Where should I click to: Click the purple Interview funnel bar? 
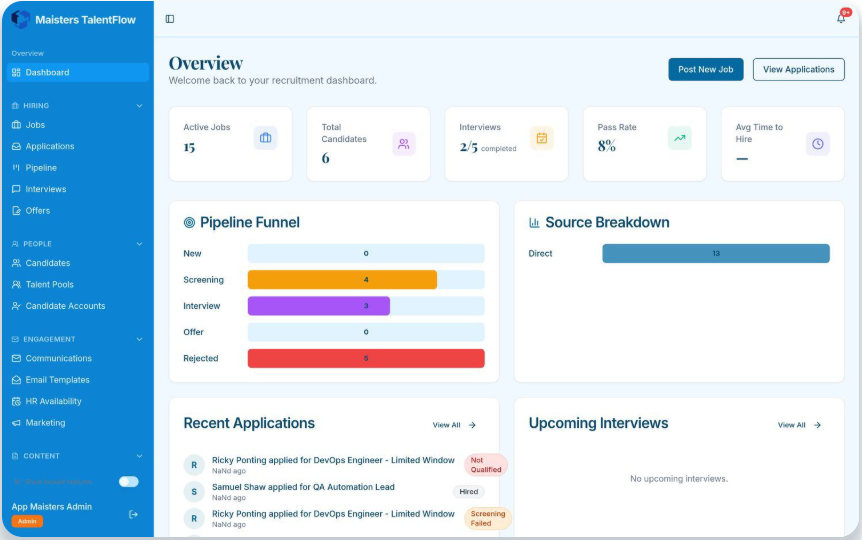(319, 306)
